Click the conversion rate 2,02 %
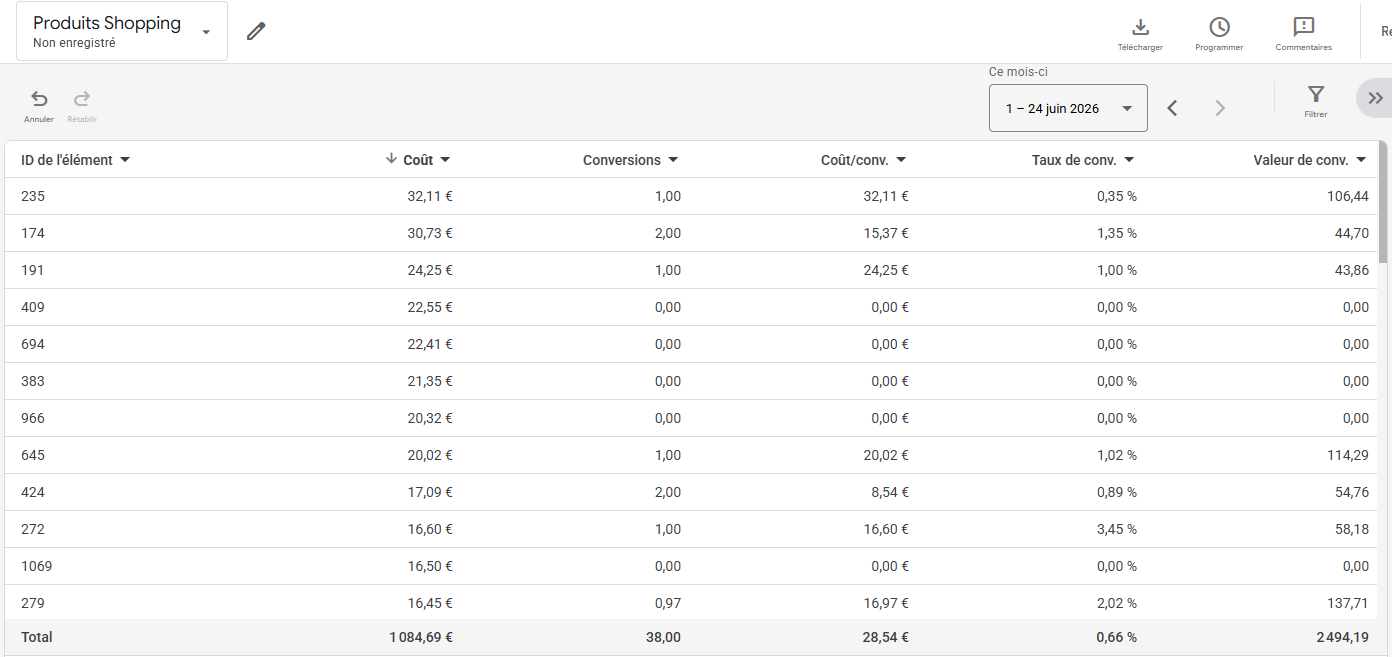The image size is (1392, 657). 1117,603
